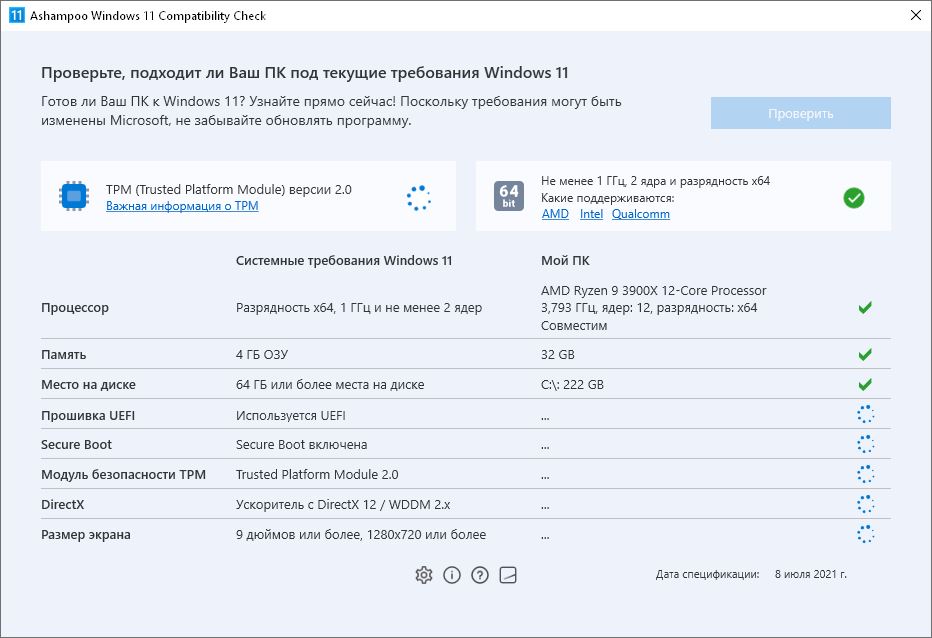Viewport: 932px width, 638px height.
Task: Open the settings gear at the bottom
Action: pyautogui.click(x=424, y=575)
